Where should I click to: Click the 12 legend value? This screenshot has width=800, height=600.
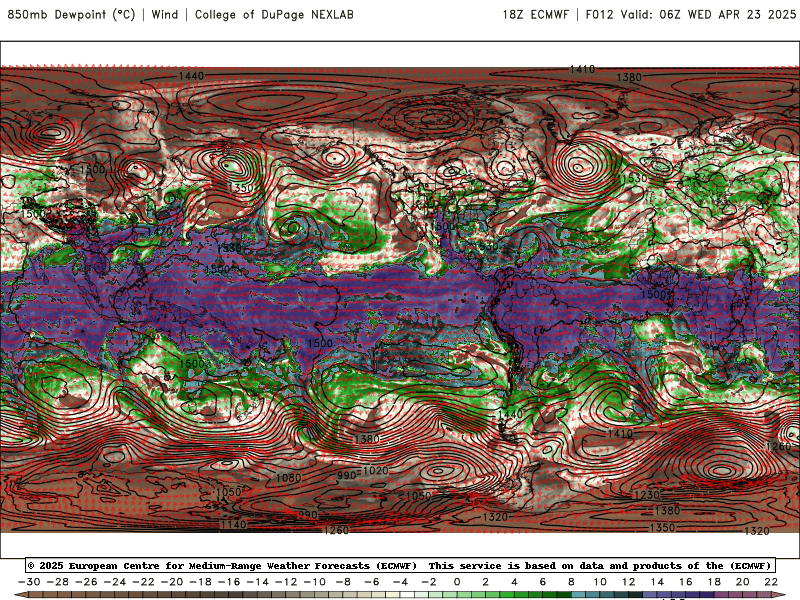[629, 582]
